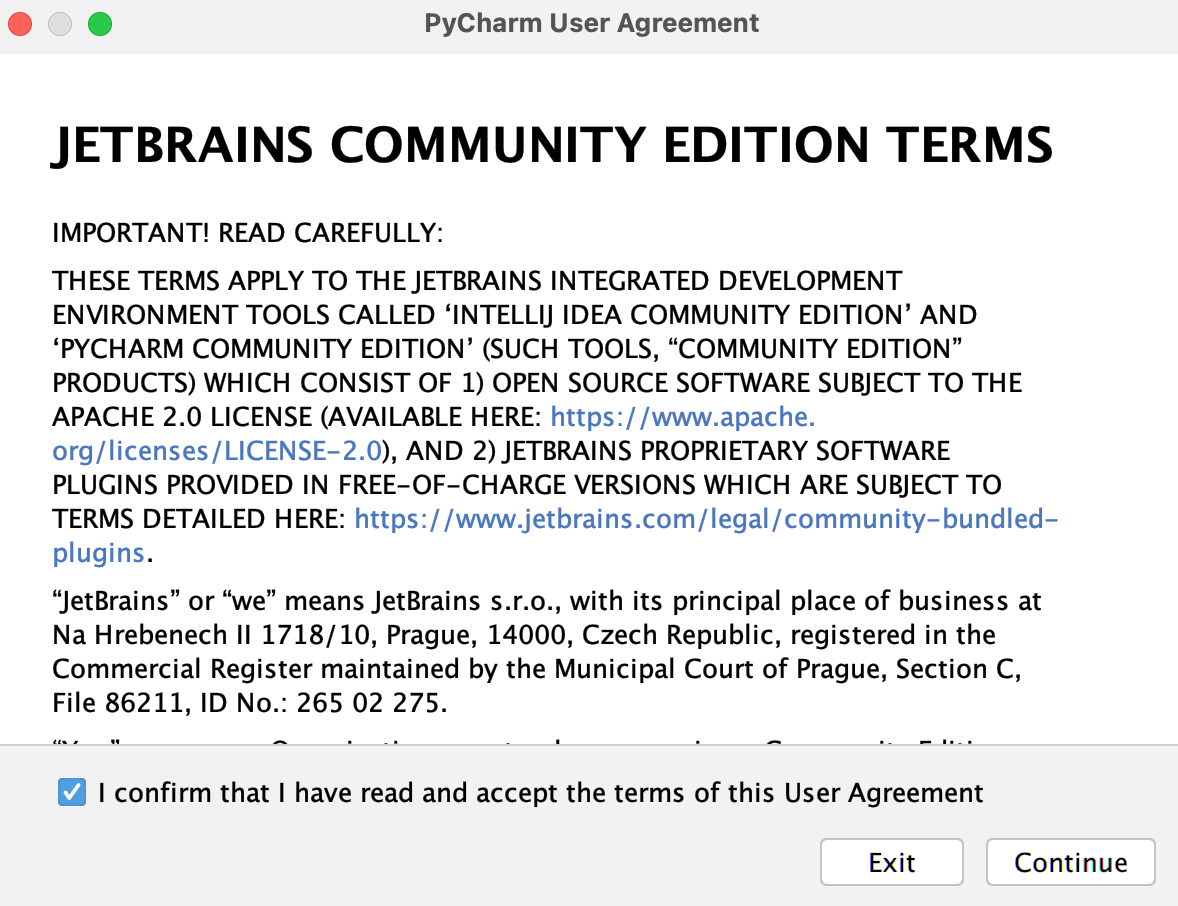Click the 'IMPORTANT! READ CAREFULLY:' line
1178x906 pixels.
pos(247,234)
